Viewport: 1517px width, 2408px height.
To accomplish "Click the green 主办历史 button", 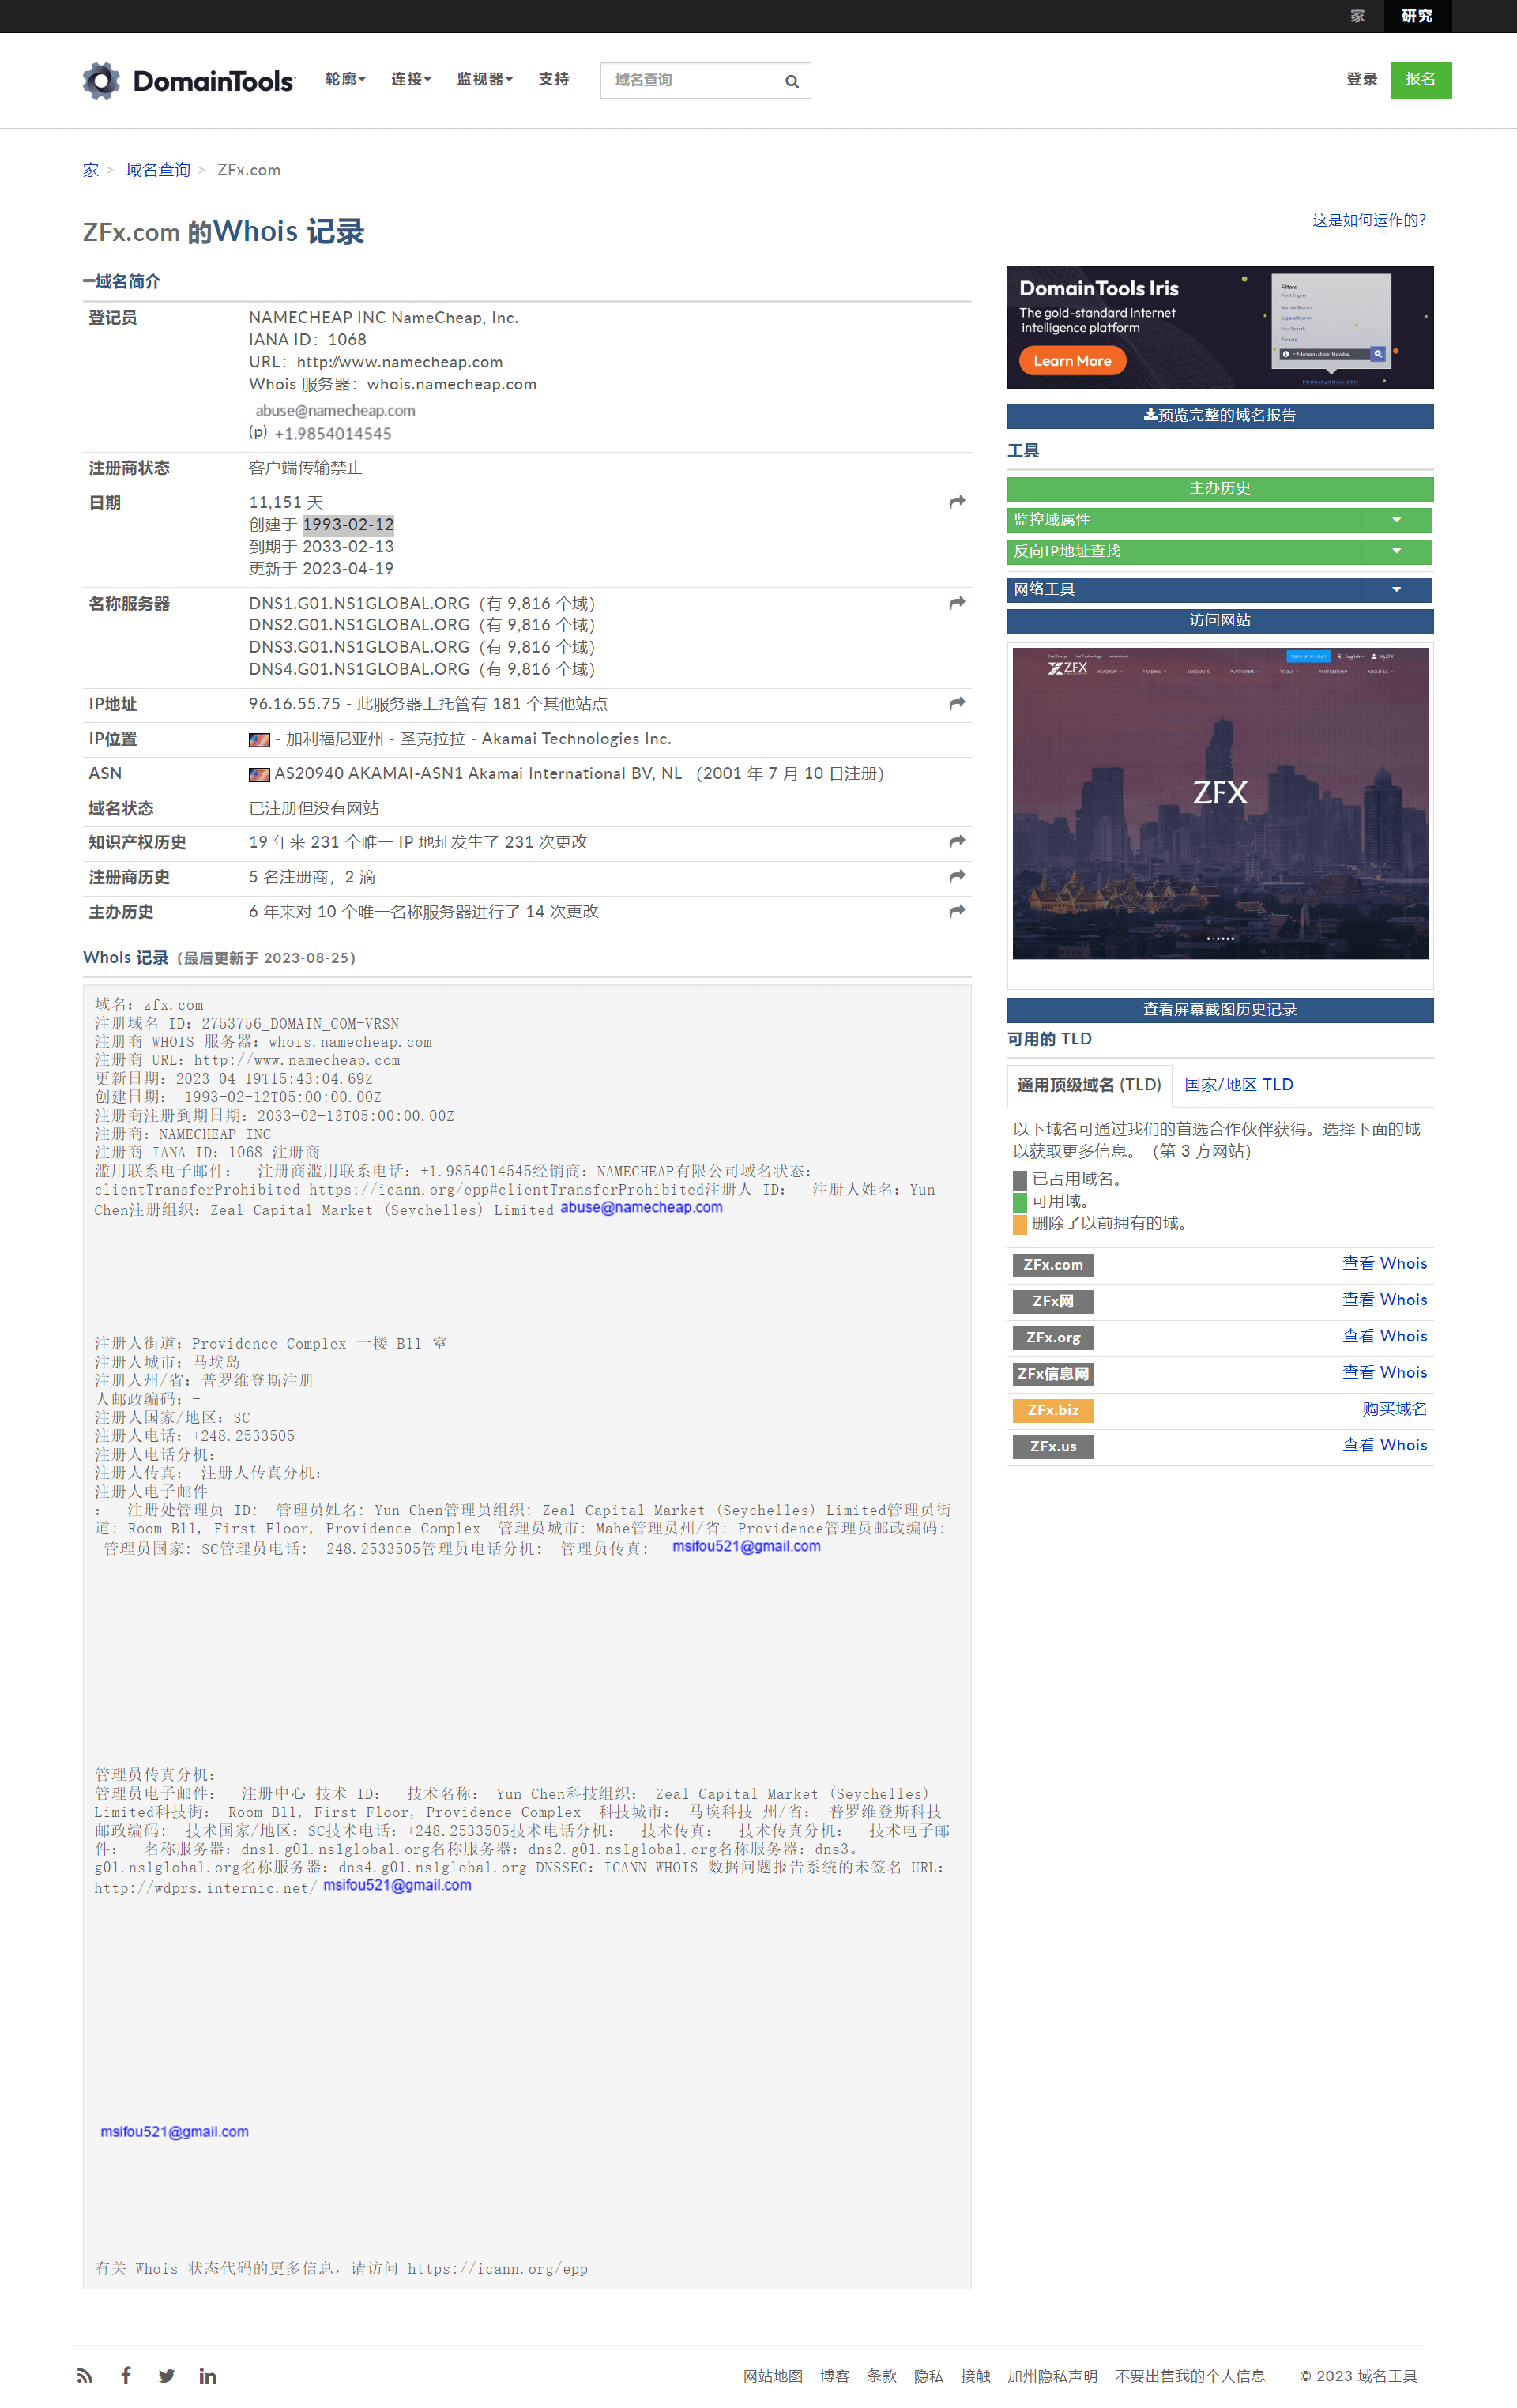I will click(1220, 489).
